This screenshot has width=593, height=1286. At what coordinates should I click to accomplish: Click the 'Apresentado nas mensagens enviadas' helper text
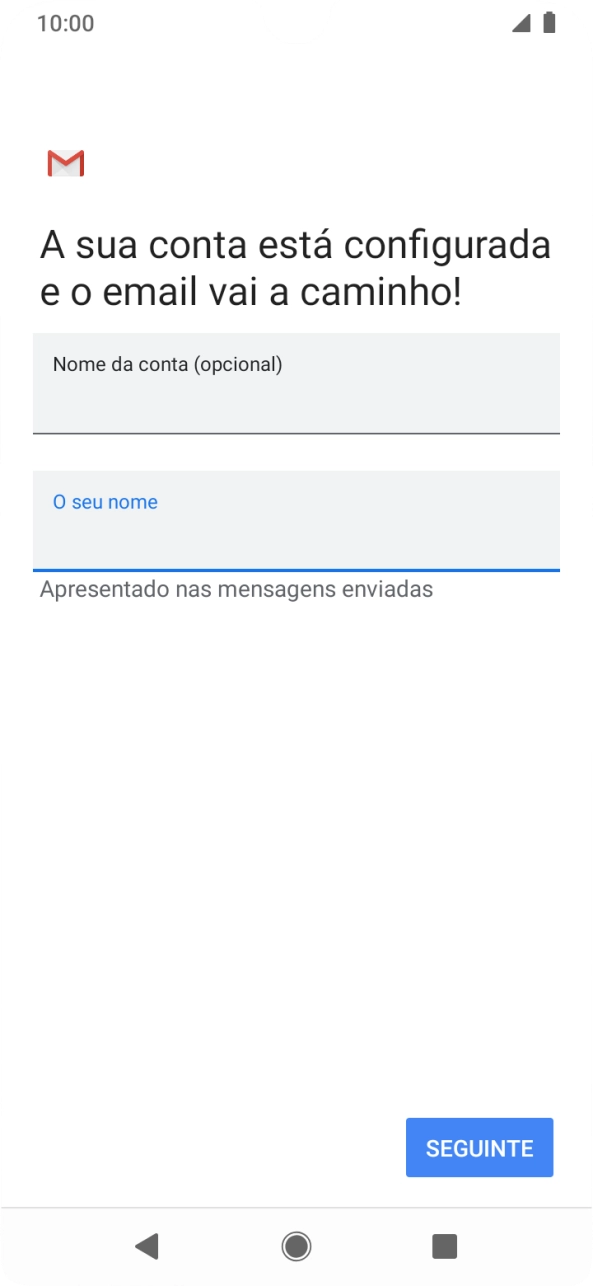[235, 589]
